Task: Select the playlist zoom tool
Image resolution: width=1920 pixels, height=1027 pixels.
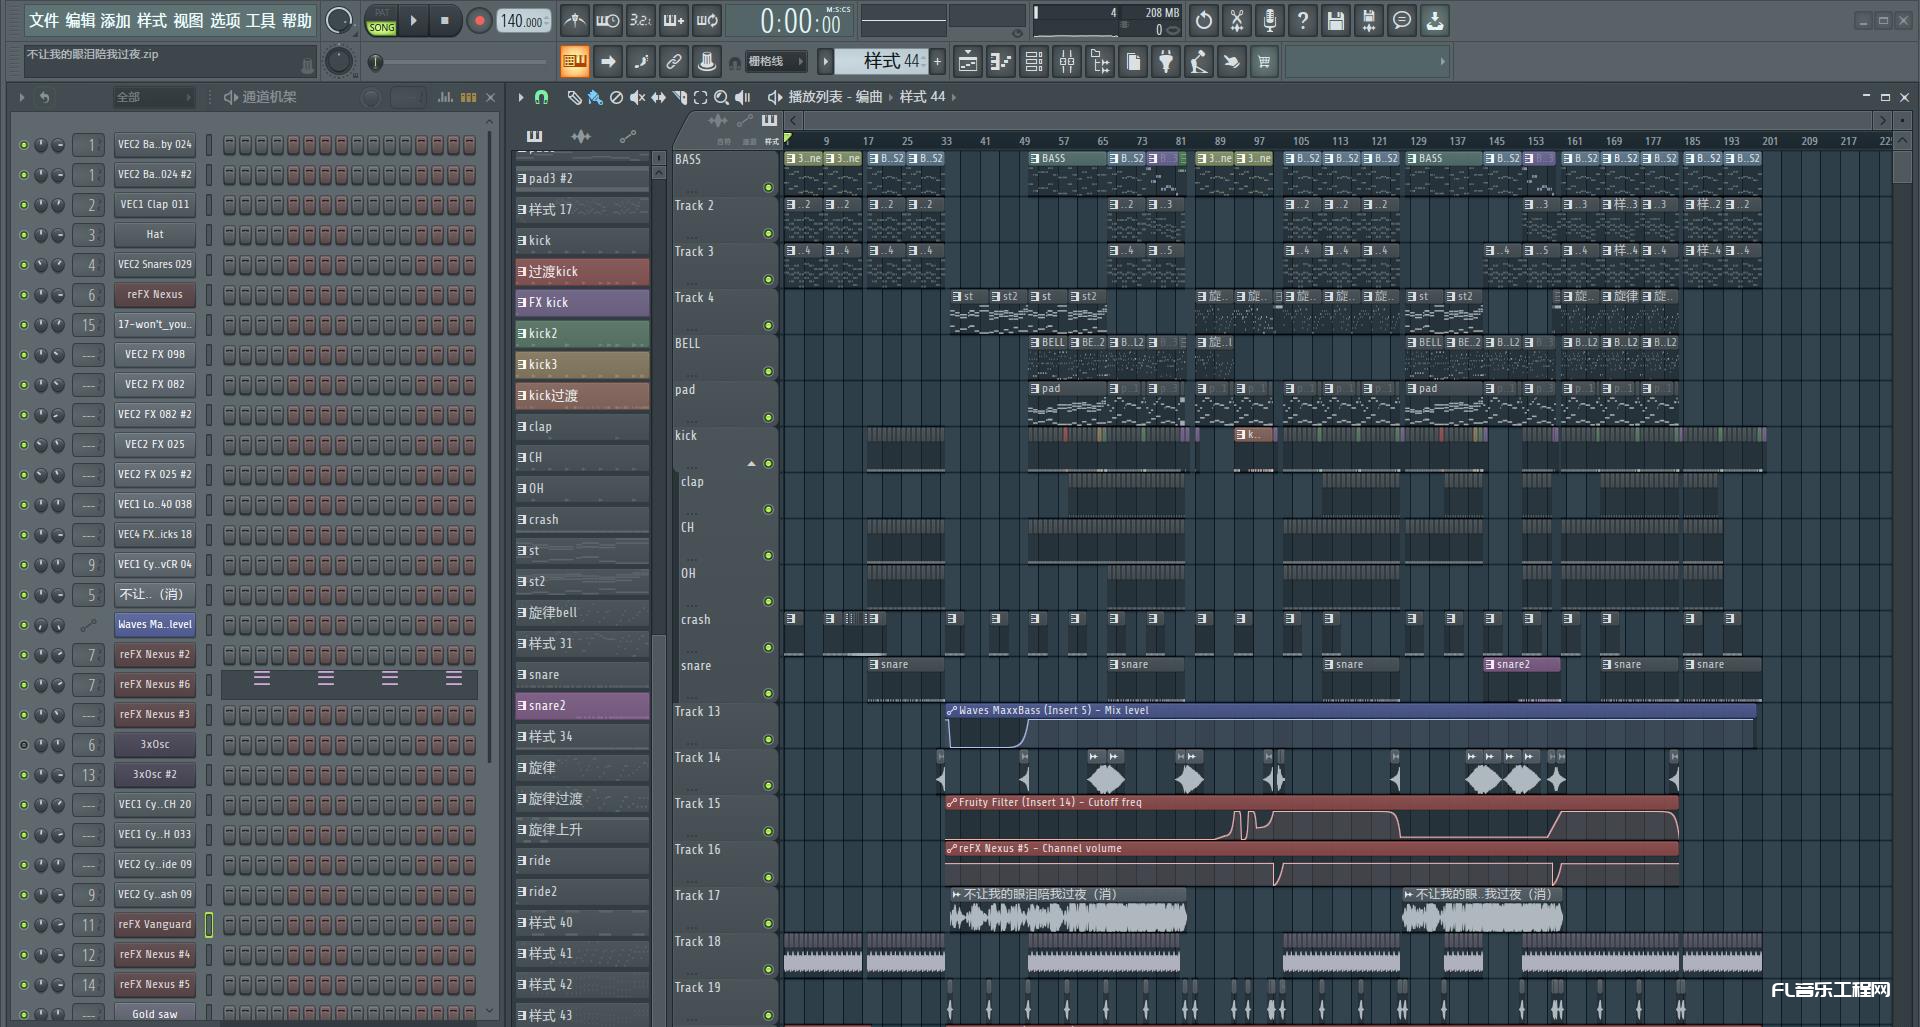Action: [x=721, y=97]
